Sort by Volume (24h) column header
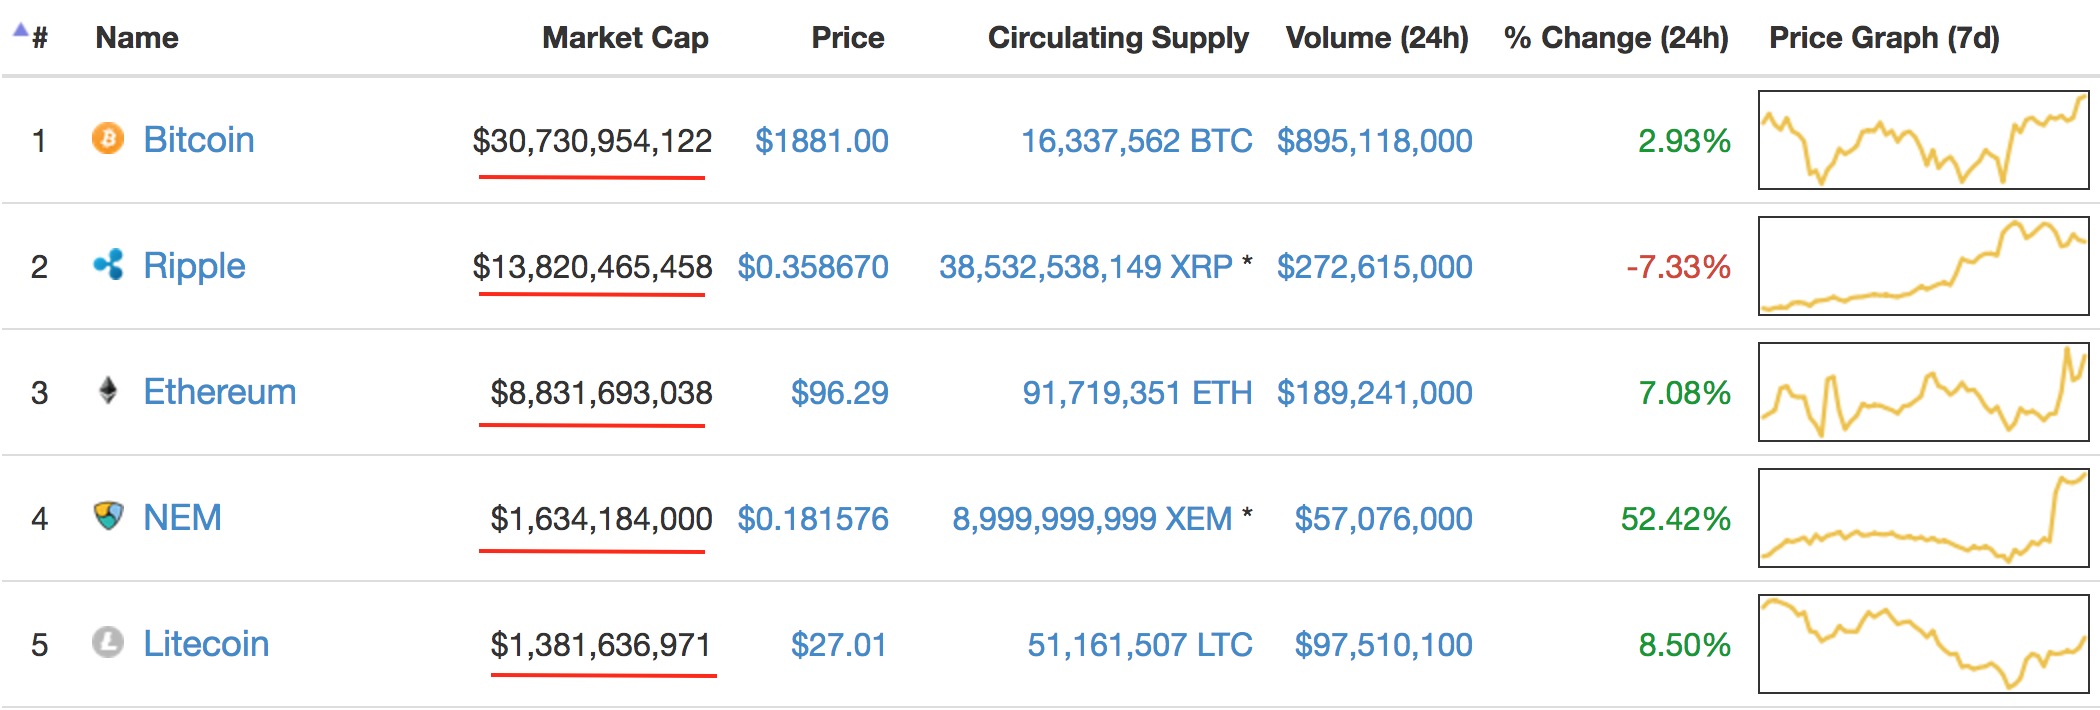Image resolution: width=2100 pixels, height=710 pixels. pos(1377,38)
